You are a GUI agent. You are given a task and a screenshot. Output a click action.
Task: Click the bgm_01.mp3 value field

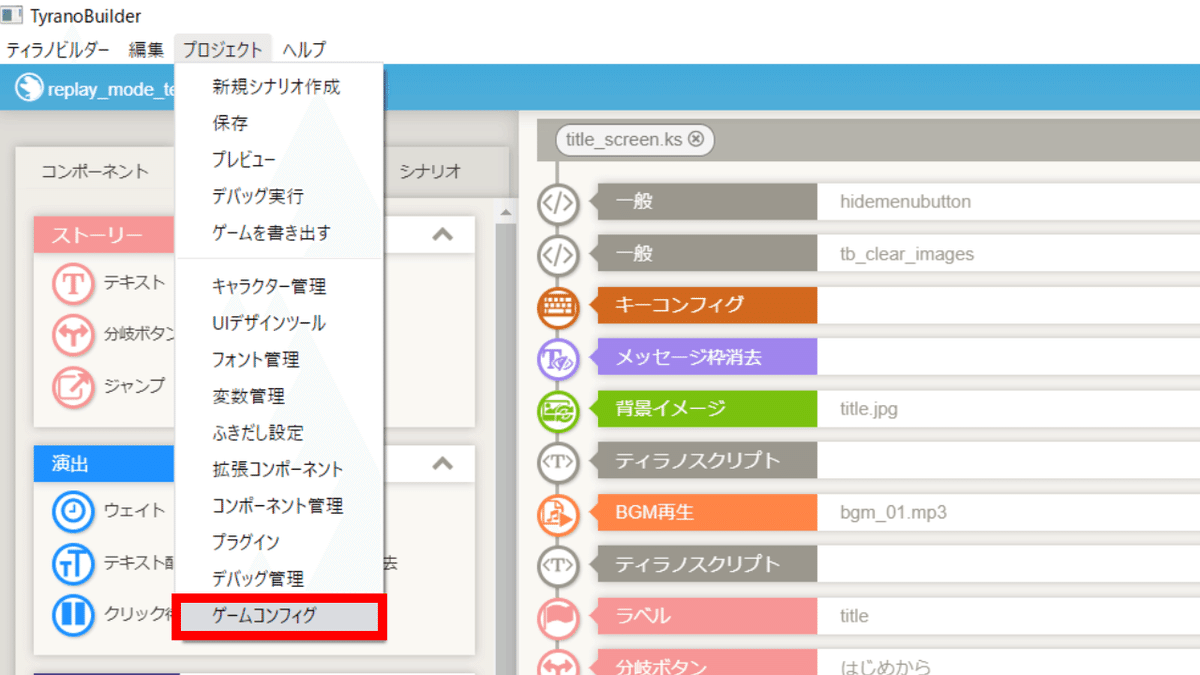pyautogui.click(x=1008, y=513)
